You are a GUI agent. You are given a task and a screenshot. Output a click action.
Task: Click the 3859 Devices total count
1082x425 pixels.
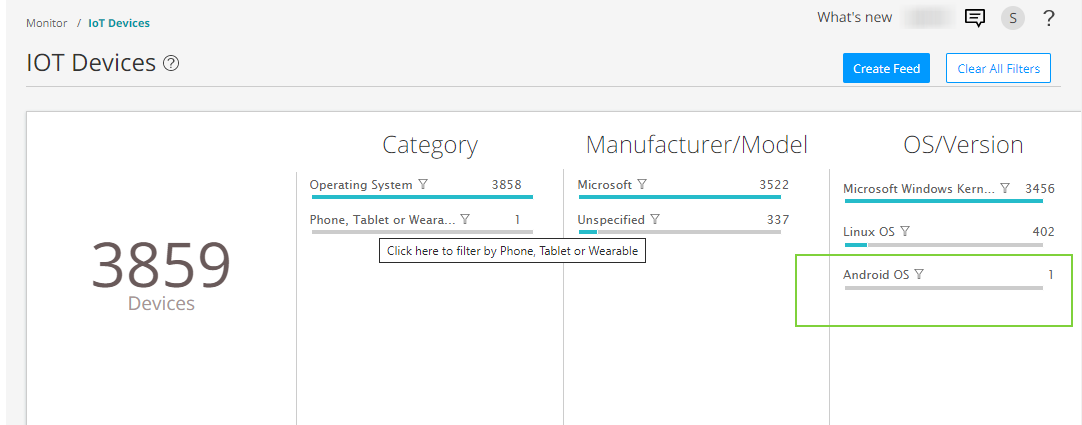point(161,266)
